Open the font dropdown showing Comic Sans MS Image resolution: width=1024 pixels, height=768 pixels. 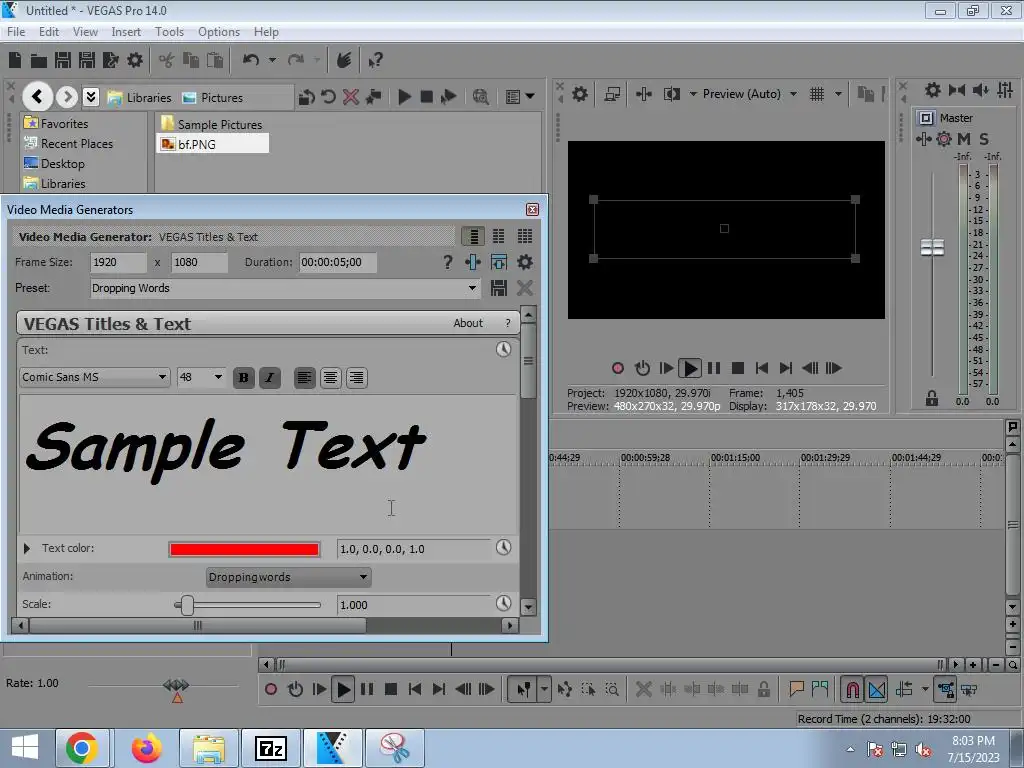pos(95,377)
